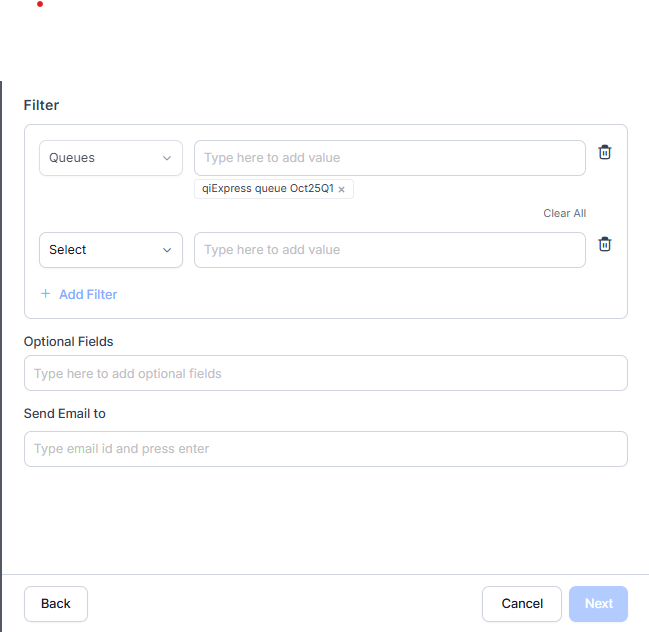
Task: Delete the empty Select filter row
Action: tap(604, 244)
